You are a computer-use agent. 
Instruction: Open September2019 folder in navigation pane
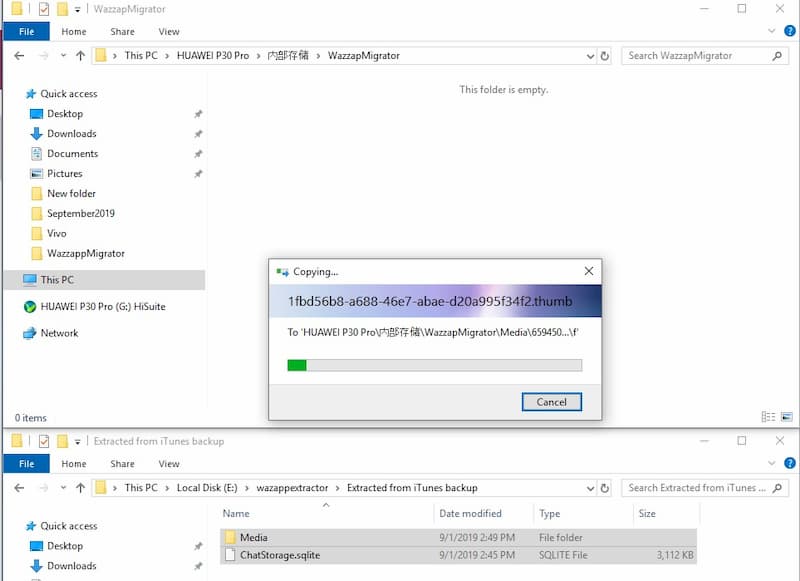click(x=81, y=213)
